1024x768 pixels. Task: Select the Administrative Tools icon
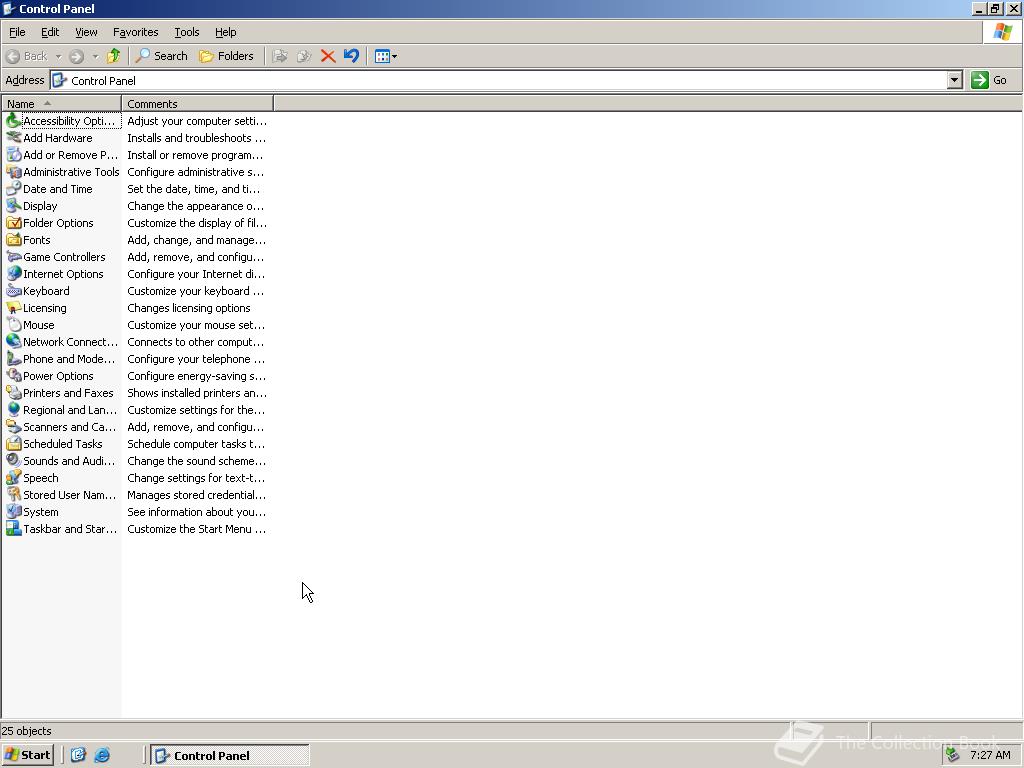coord(14,171)
